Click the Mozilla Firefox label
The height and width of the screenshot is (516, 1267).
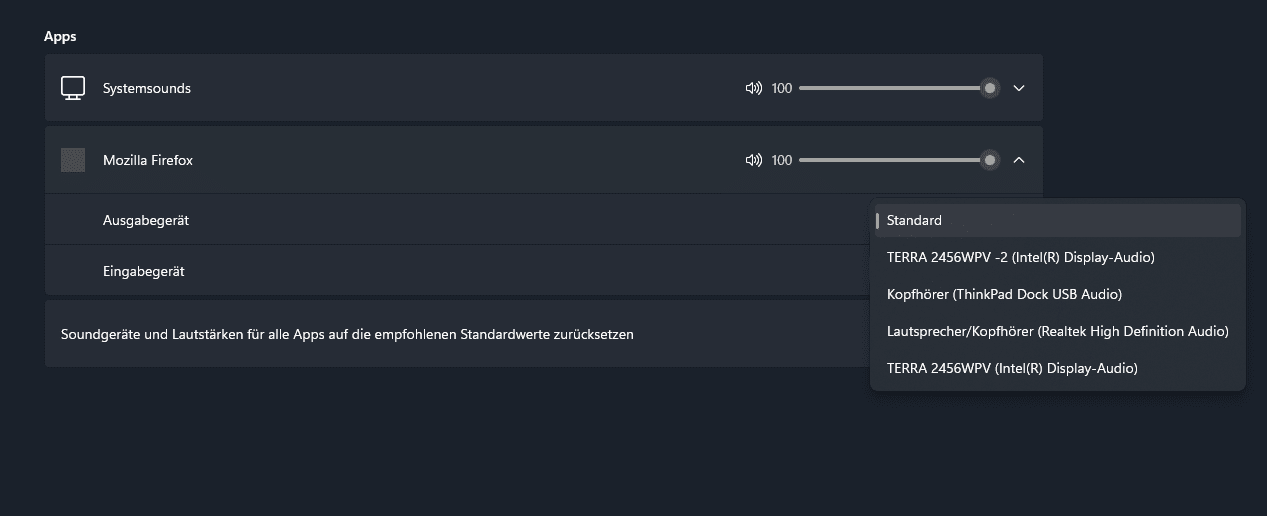click(x=148, y=160)
